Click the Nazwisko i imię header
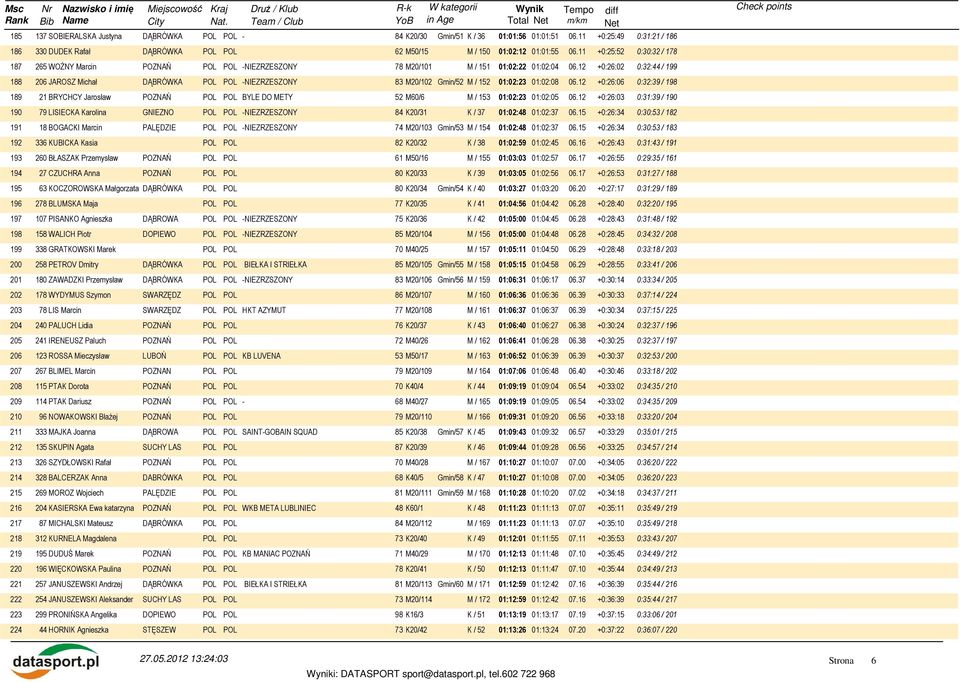The width and height of the screenshot is (960, 682). pos(97,9)
